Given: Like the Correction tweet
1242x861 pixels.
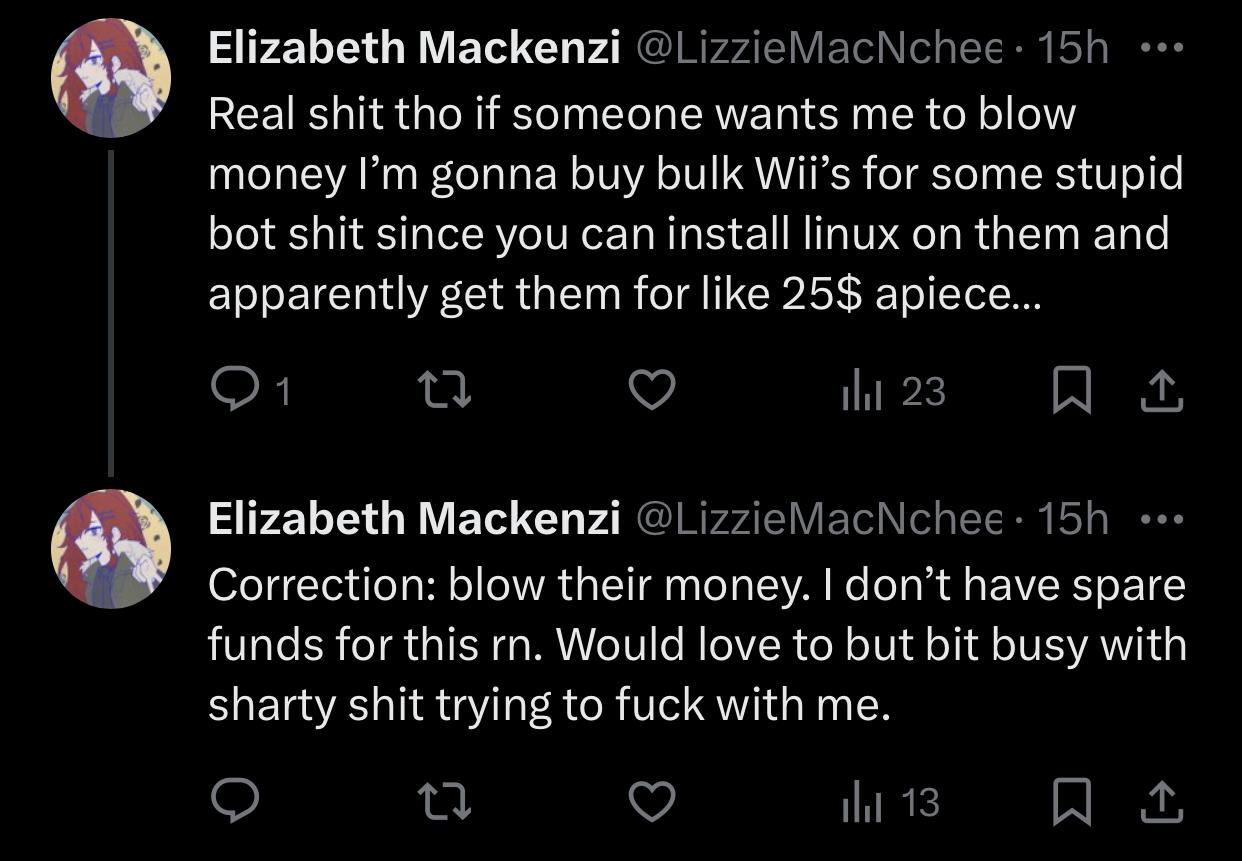Looking at the screenshot, I should click(652, 801).
